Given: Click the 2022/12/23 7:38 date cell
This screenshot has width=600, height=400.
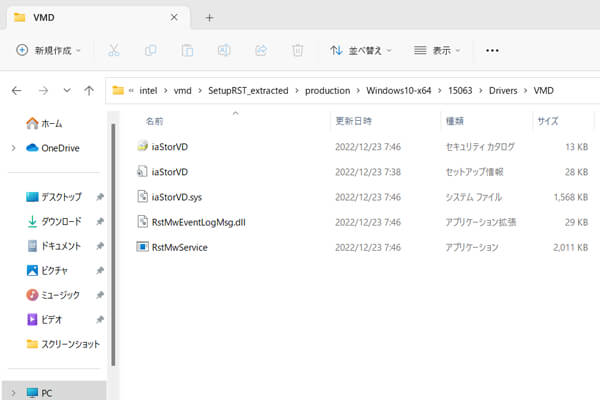Looking at the screenshot, I should click(x=368, y=172).
